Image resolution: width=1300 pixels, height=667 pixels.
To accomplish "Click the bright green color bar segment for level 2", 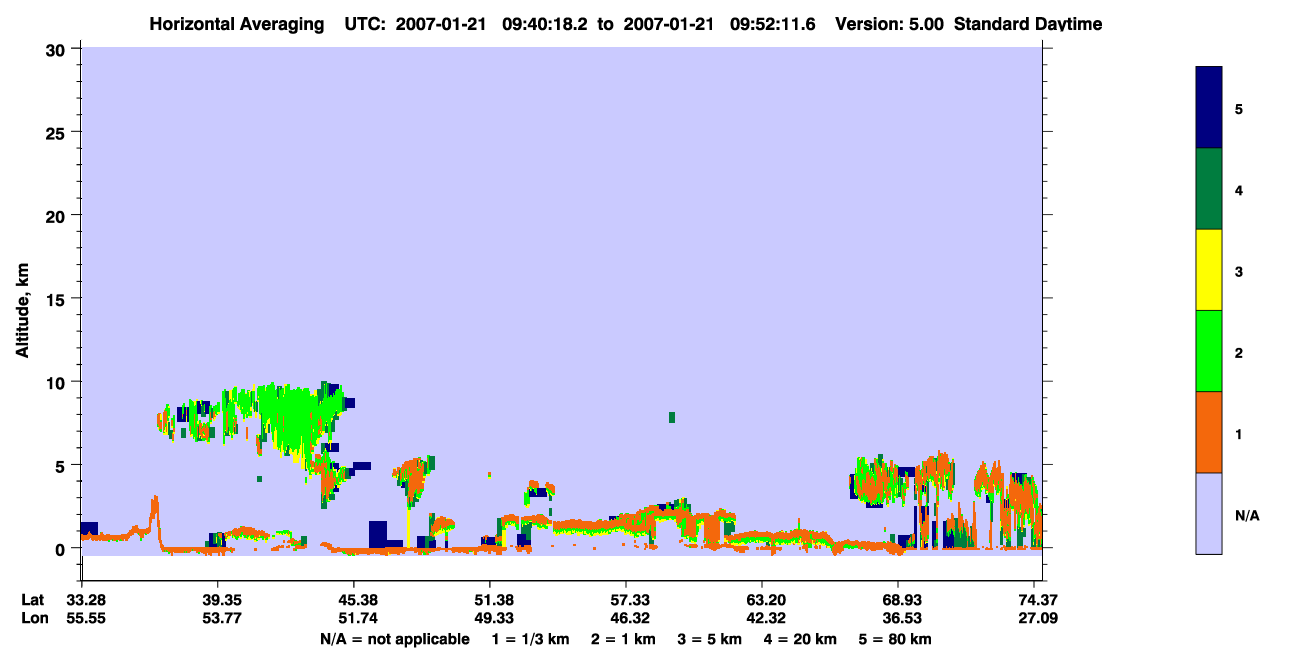I will 1209,351.
